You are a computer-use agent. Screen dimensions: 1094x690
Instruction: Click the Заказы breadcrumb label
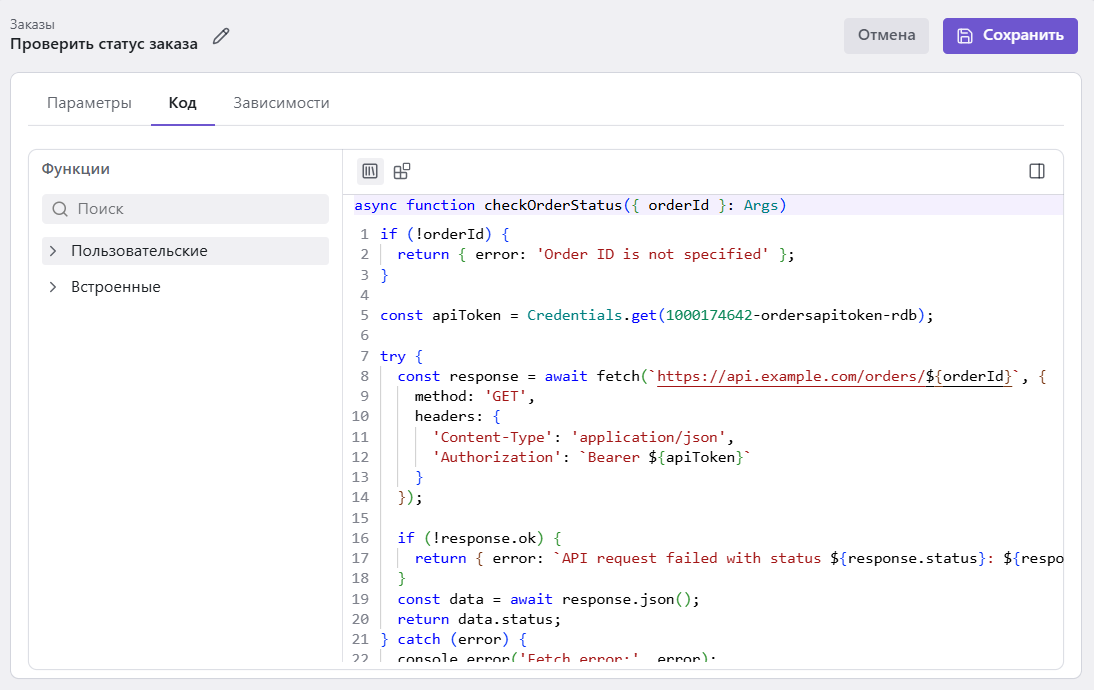click(x=33, y=23)
